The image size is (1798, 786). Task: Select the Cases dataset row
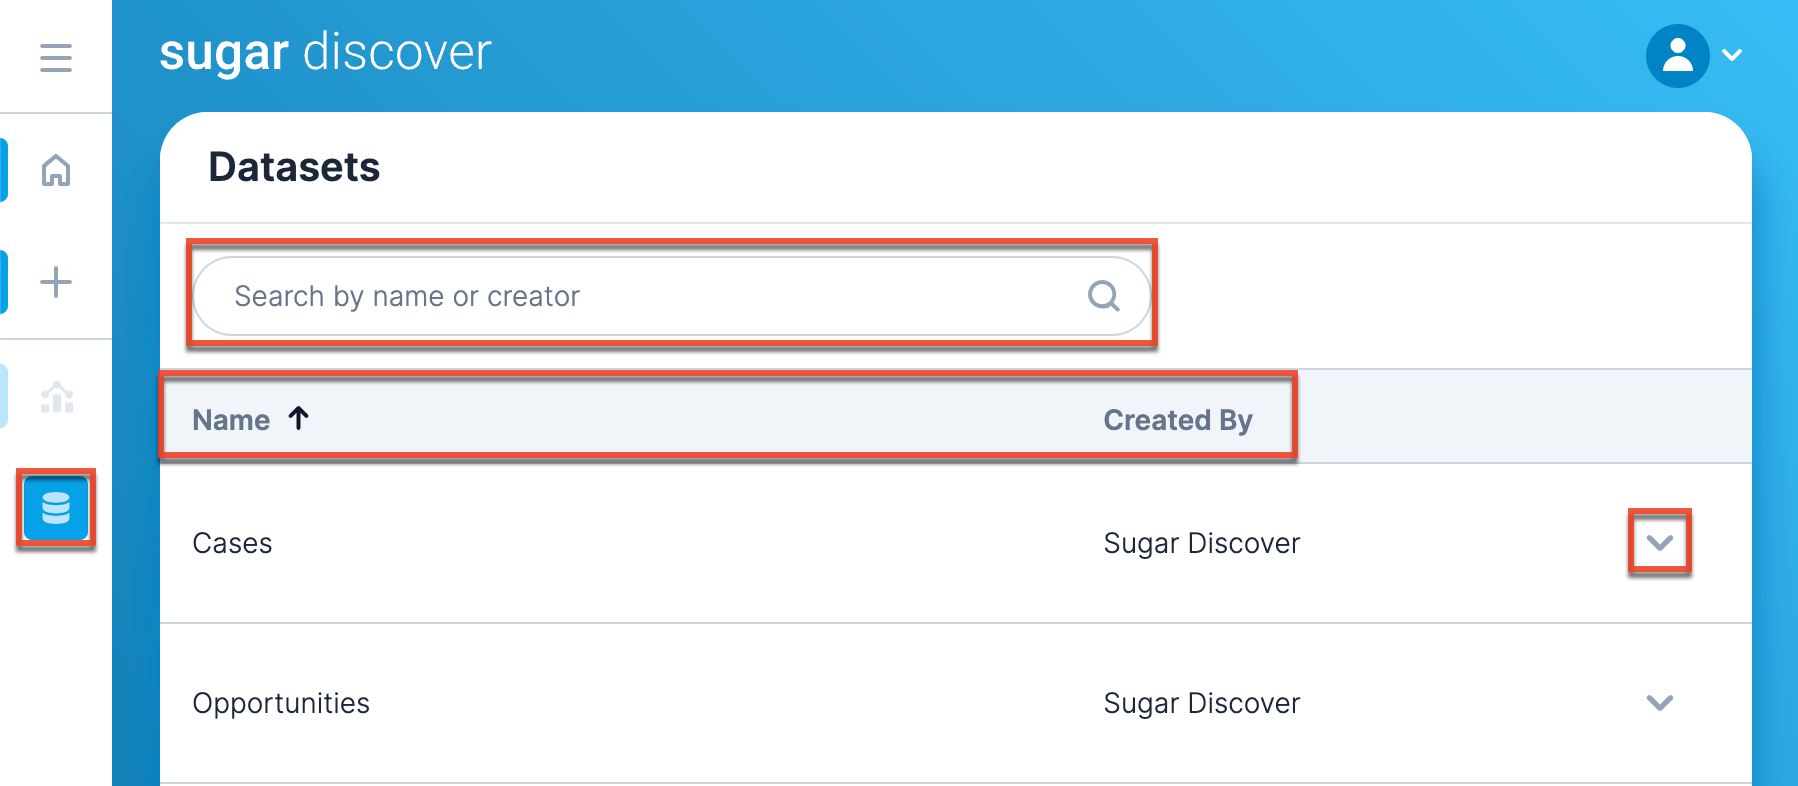tap(232, 543)
